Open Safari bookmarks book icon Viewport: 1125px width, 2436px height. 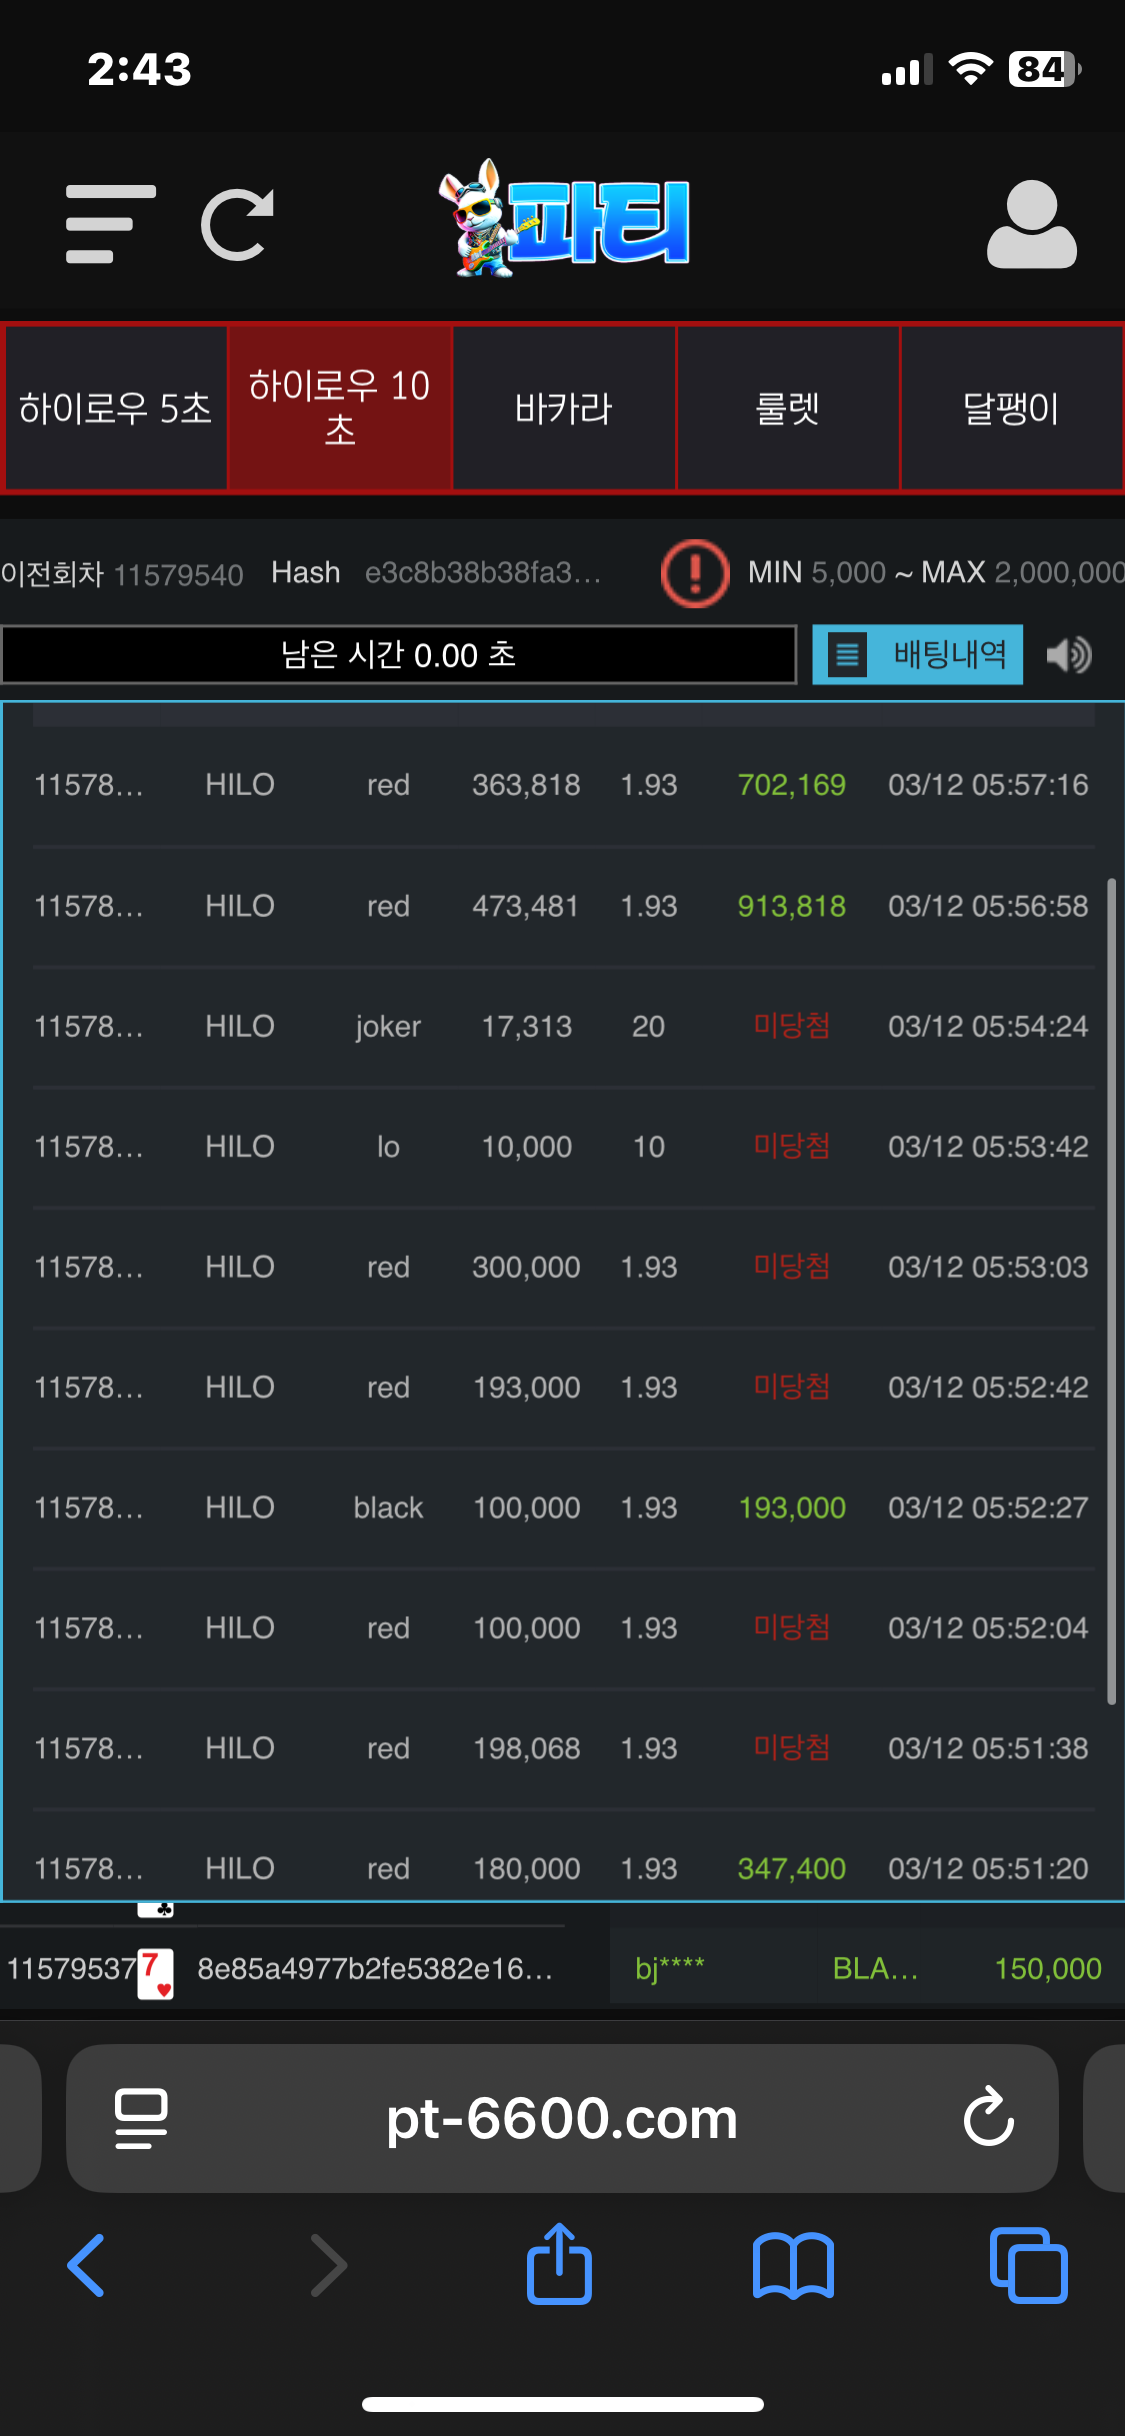pos(793,2265)
